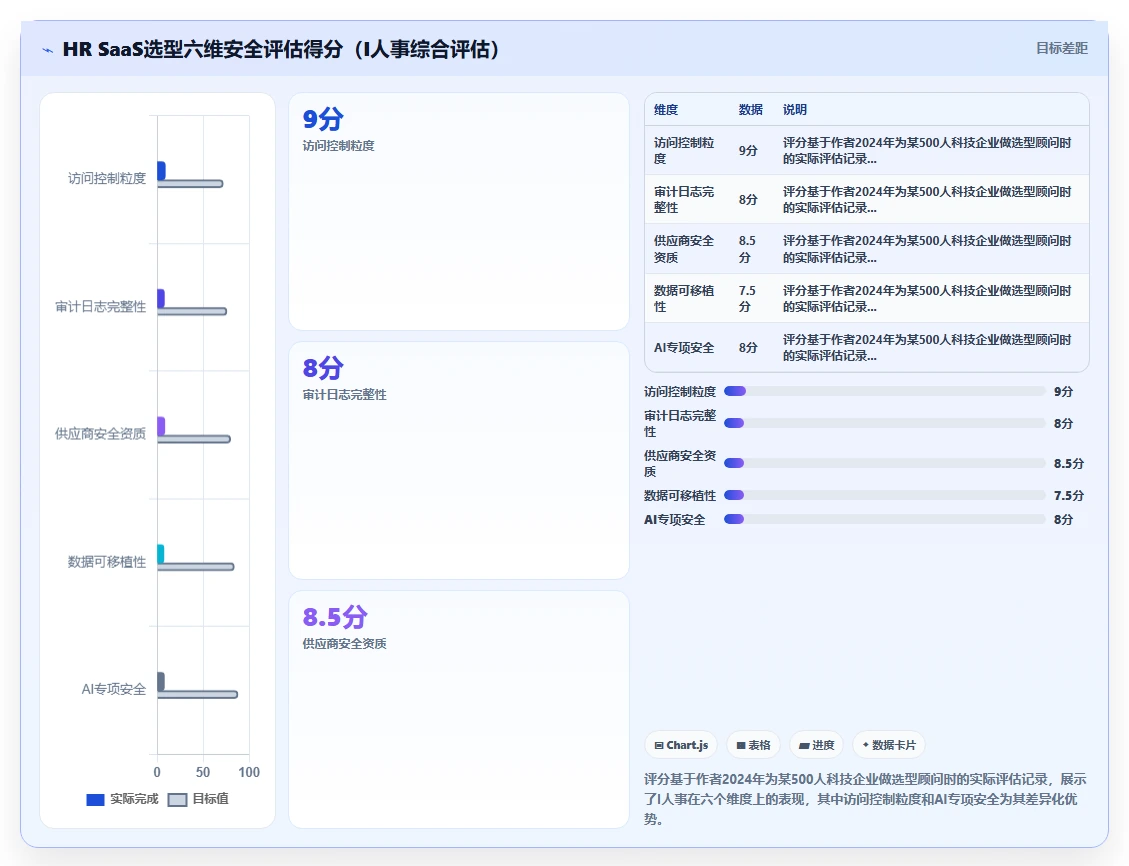Open the 目标差距 label in the header
1129x866 pixels.
(1061, 48)
